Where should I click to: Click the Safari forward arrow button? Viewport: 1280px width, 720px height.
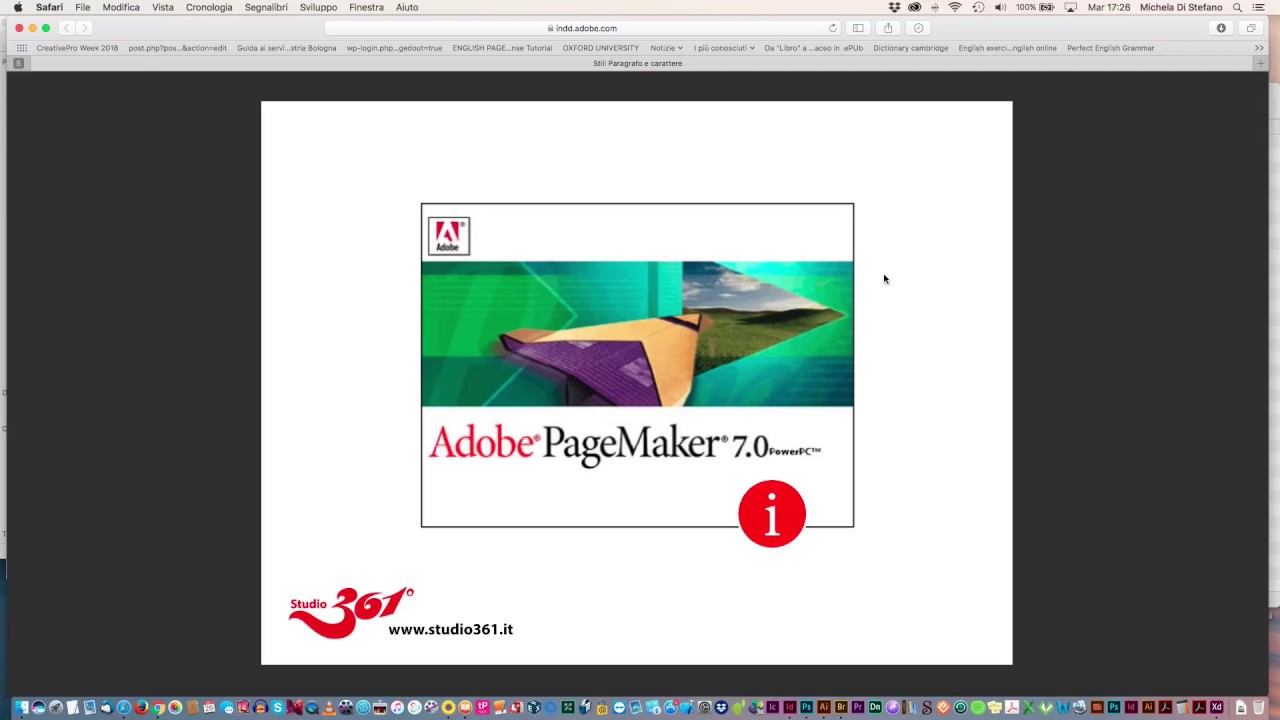point(85,28)
